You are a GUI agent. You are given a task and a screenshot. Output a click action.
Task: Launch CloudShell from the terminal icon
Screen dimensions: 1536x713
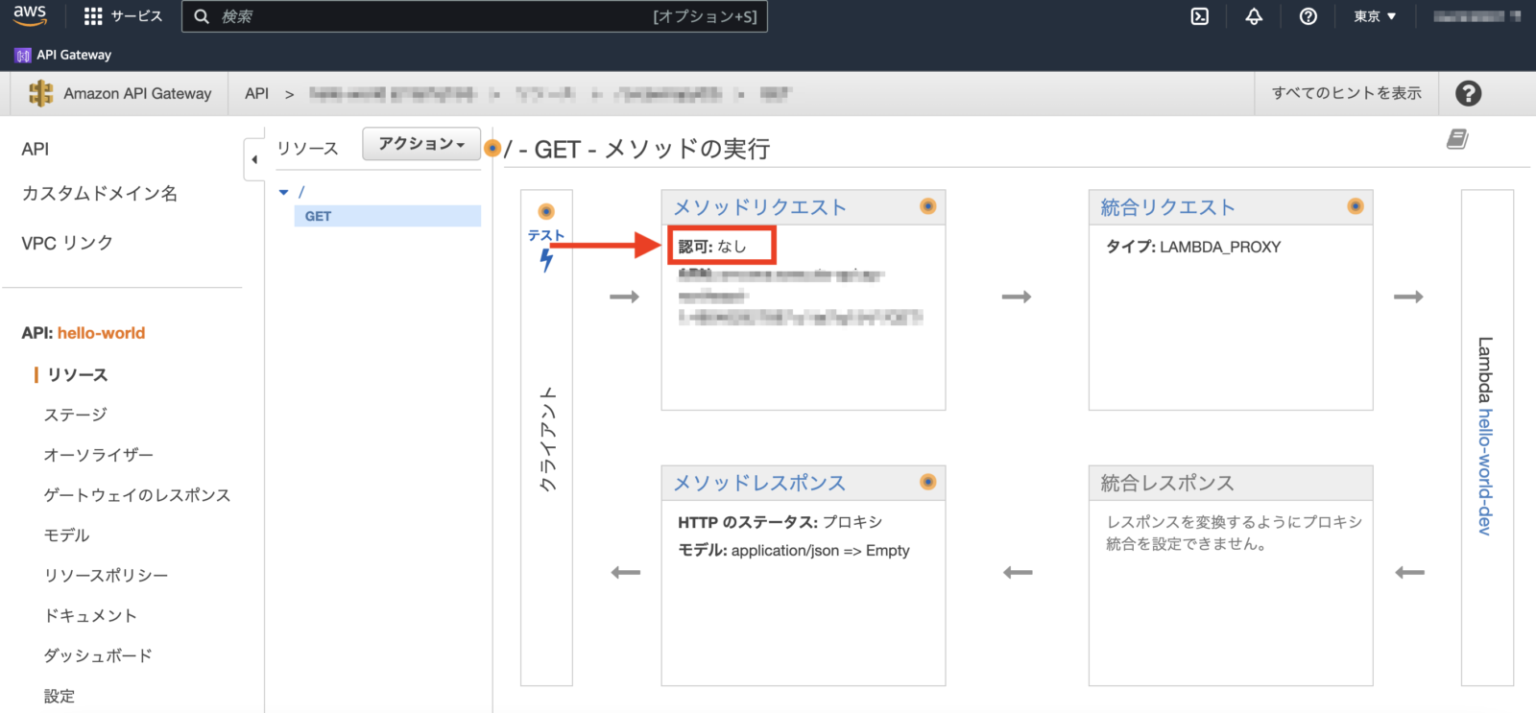(x=1199, y=16)
